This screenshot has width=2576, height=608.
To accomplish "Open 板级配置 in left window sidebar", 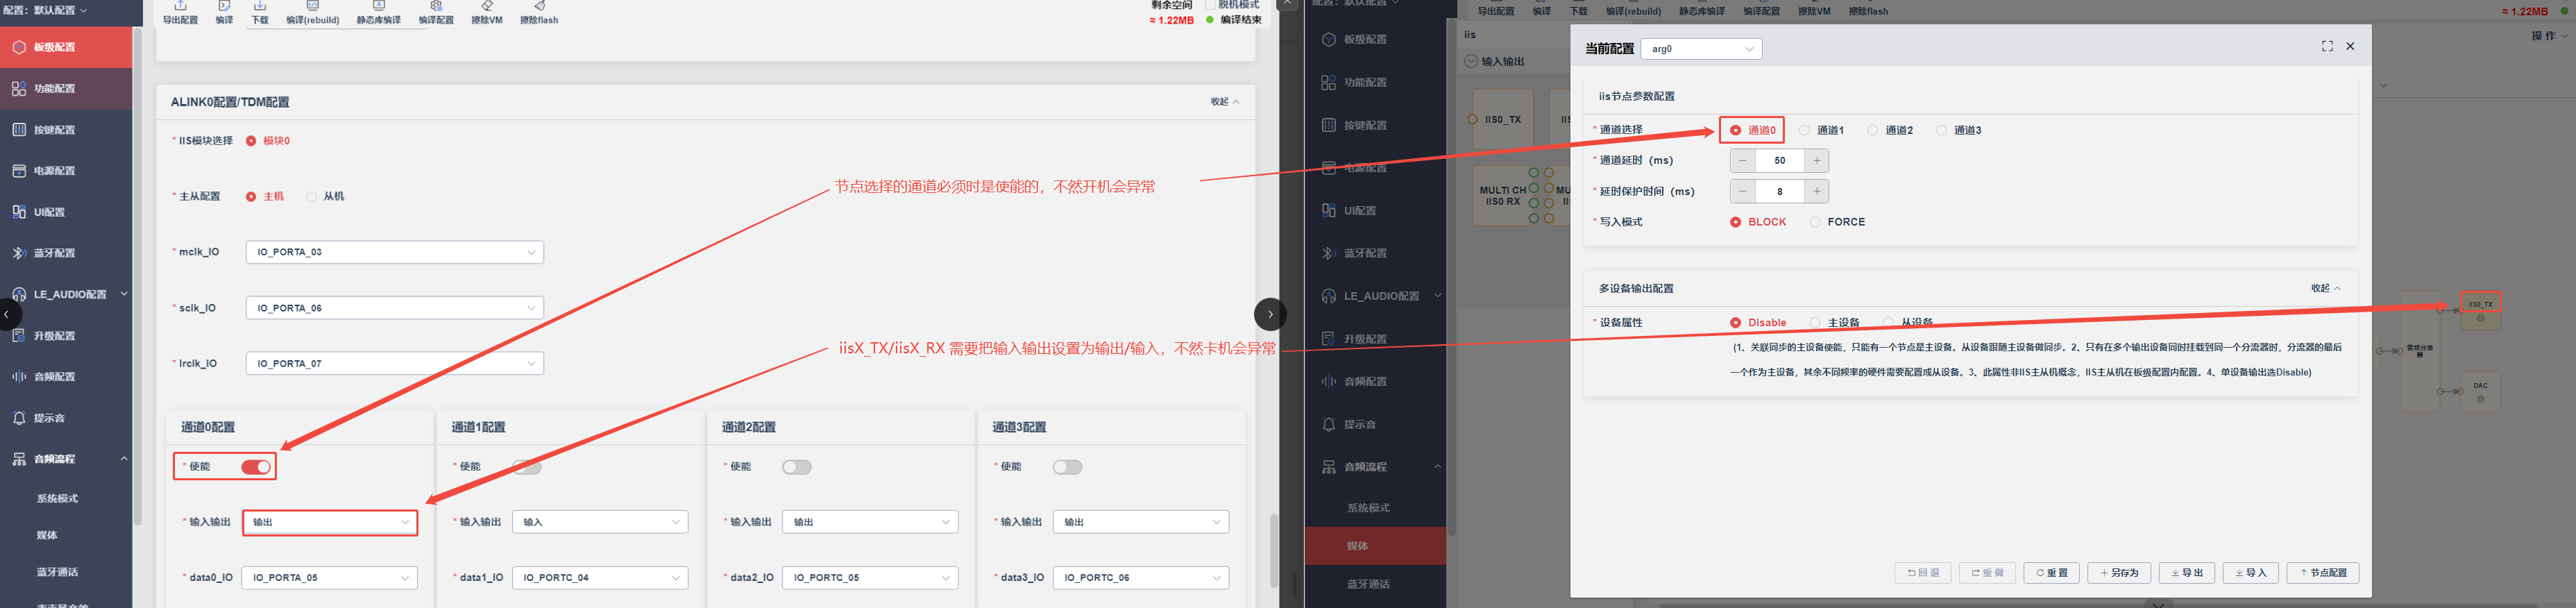I will coord(66,47).
